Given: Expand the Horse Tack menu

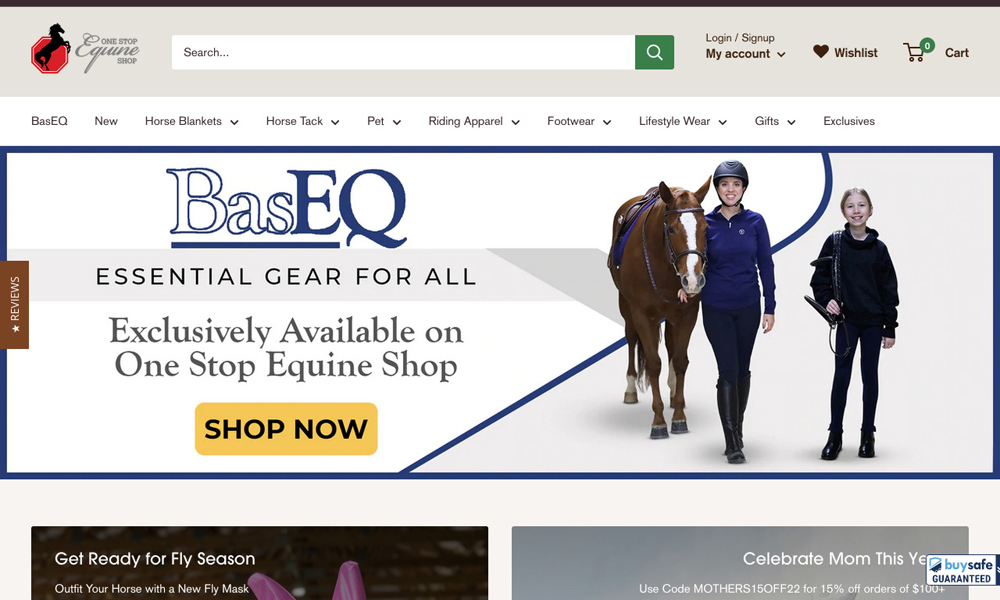Looking at the screenshot, I should [302, 121].
